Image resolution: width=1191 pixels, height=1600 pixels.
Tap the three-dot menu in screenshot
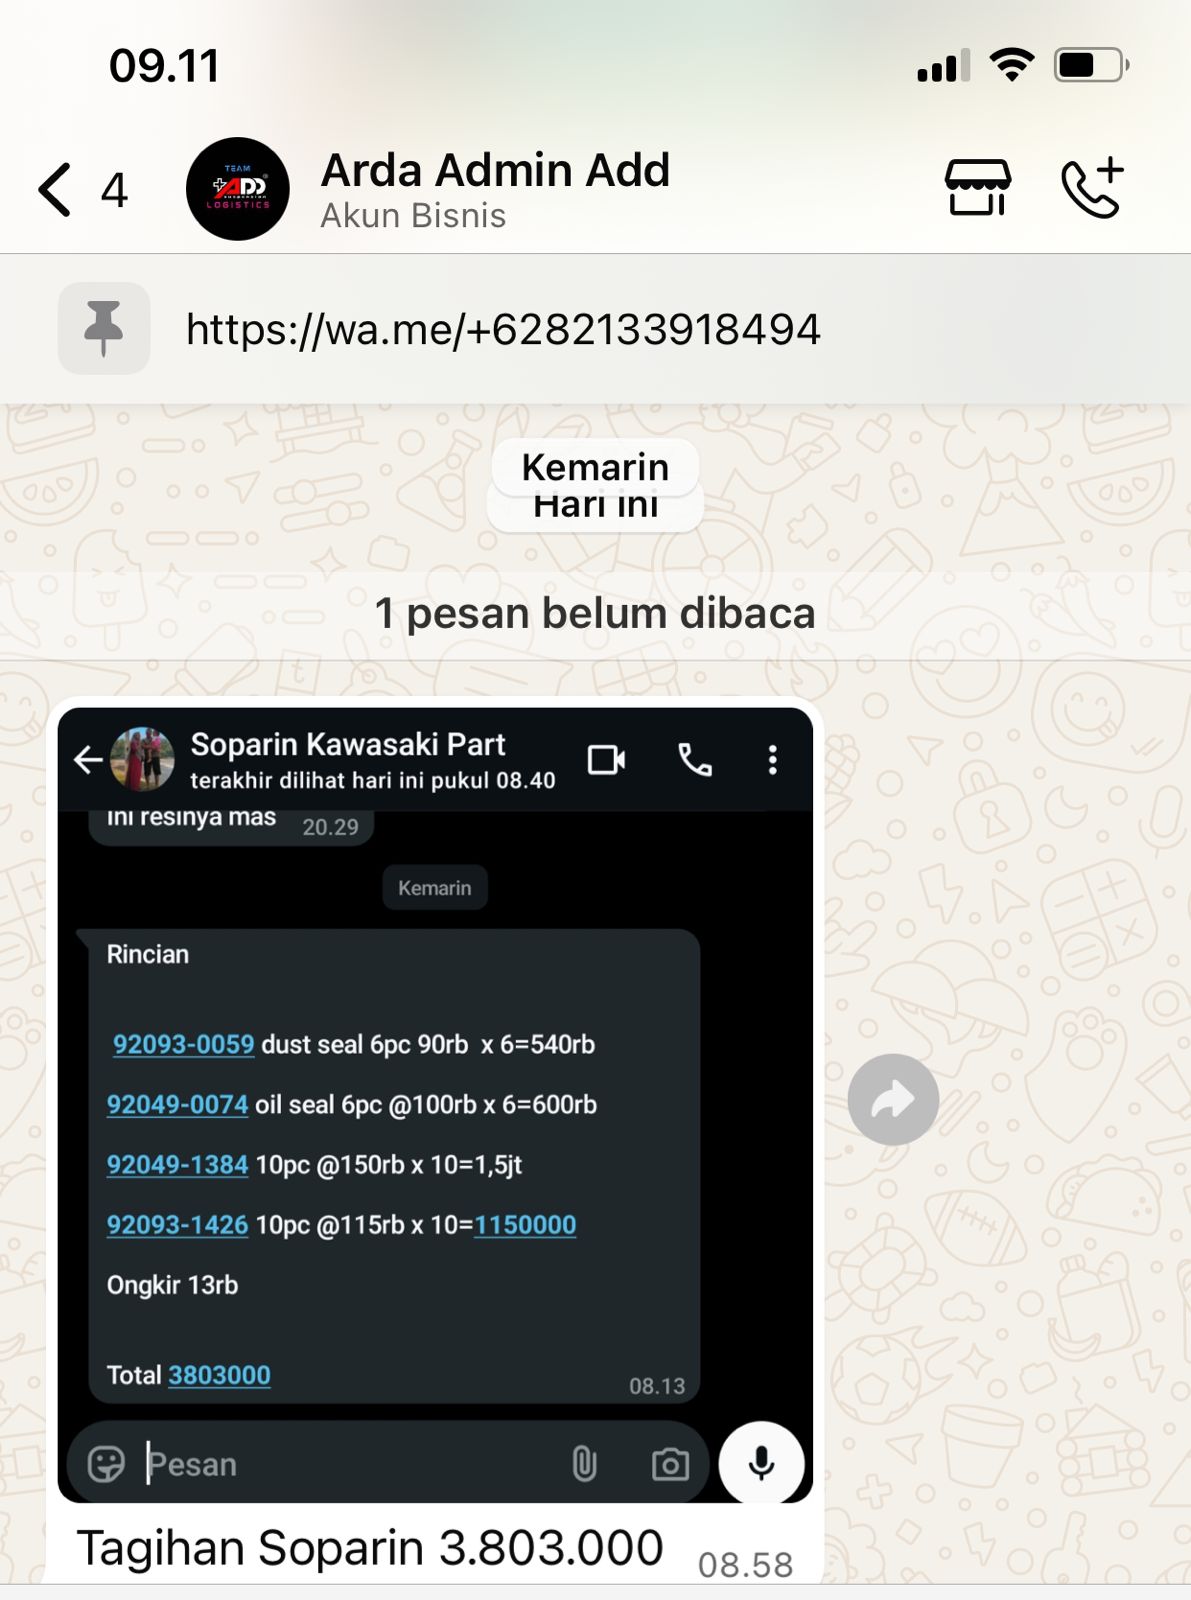click(x=772, y=760)
